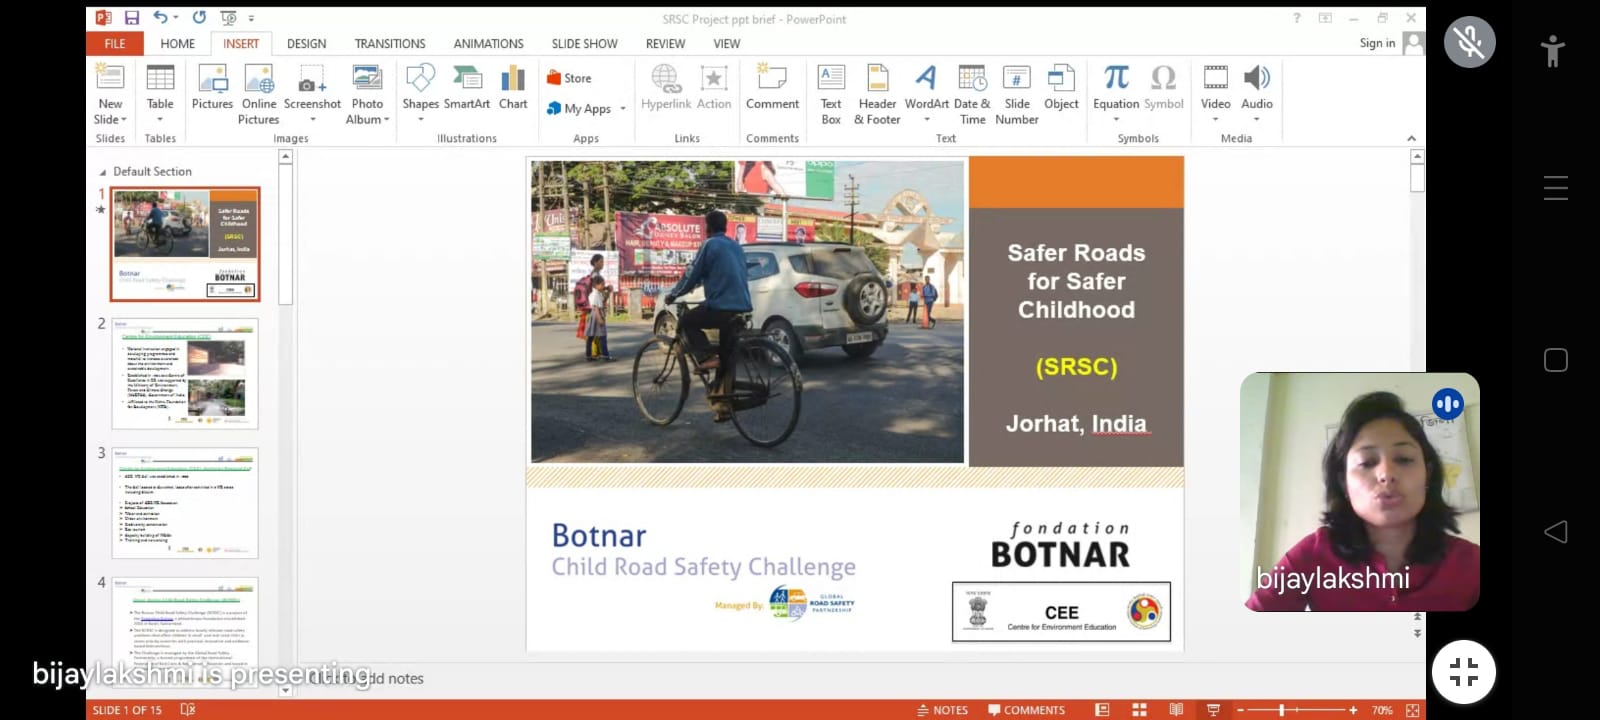Open the Transitions ribbon tab
The width and height of the screenshot is (1600, 720).
point(390,44)
